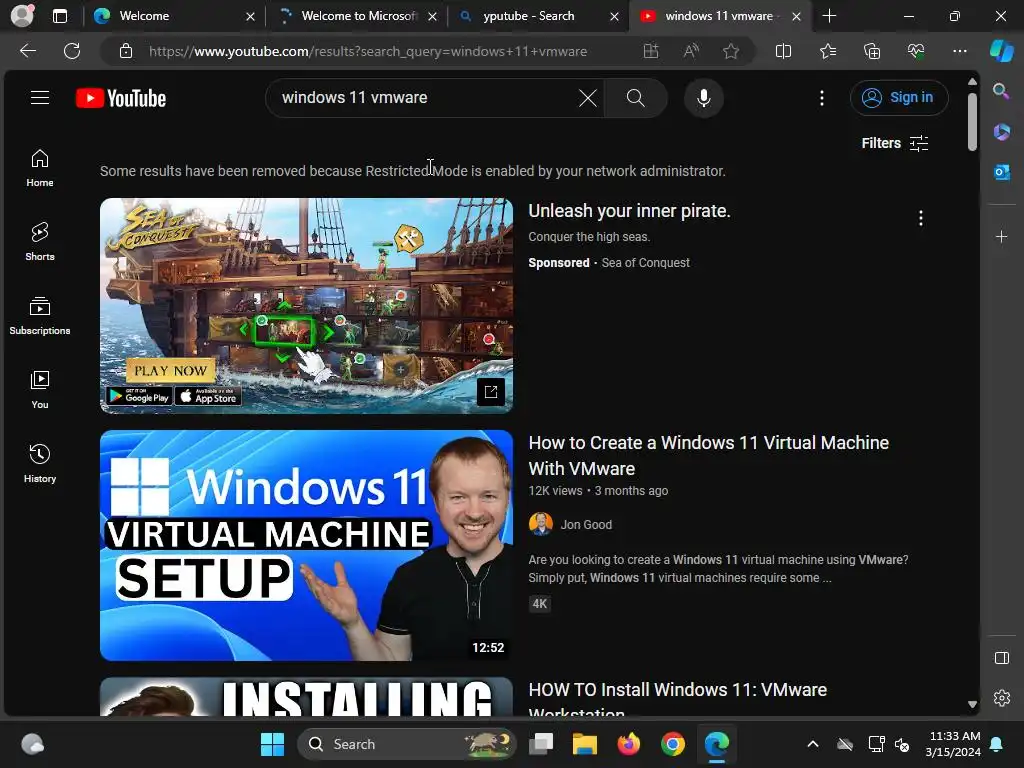Click the 4K badge on Jon Good video

pos(539,603)
